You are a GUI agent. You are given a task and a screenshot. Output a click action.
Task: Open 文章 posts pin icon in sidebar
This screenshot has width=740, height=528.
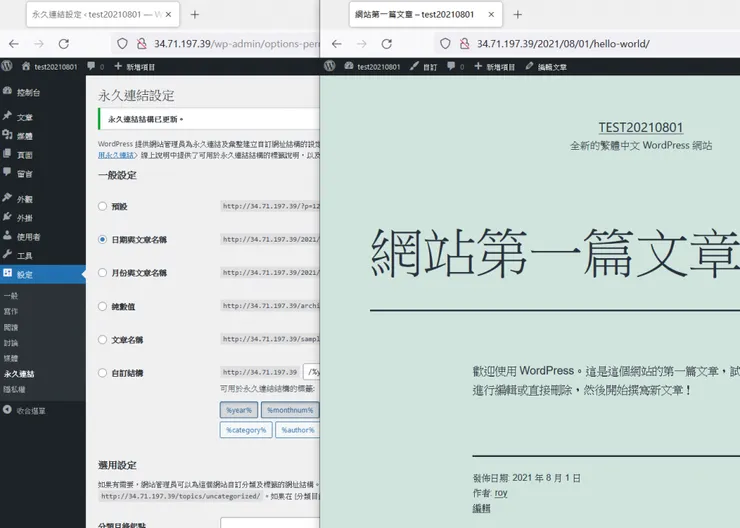point(7,116)
